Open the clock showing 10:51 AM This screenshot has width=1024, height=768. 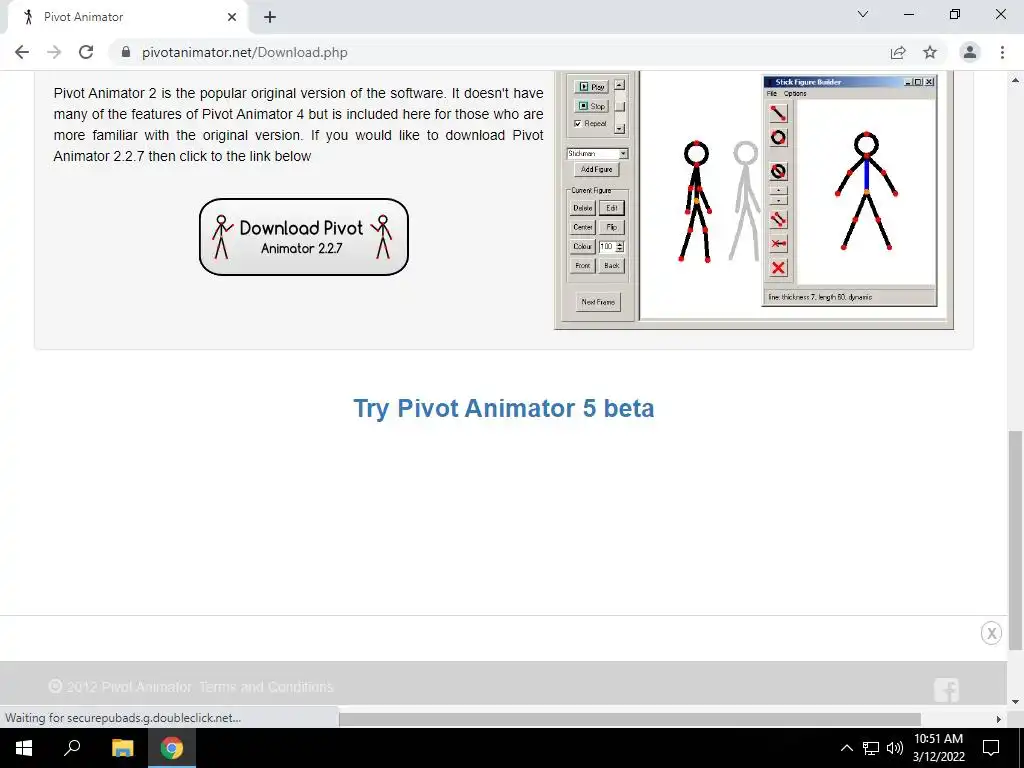[938, 748]
